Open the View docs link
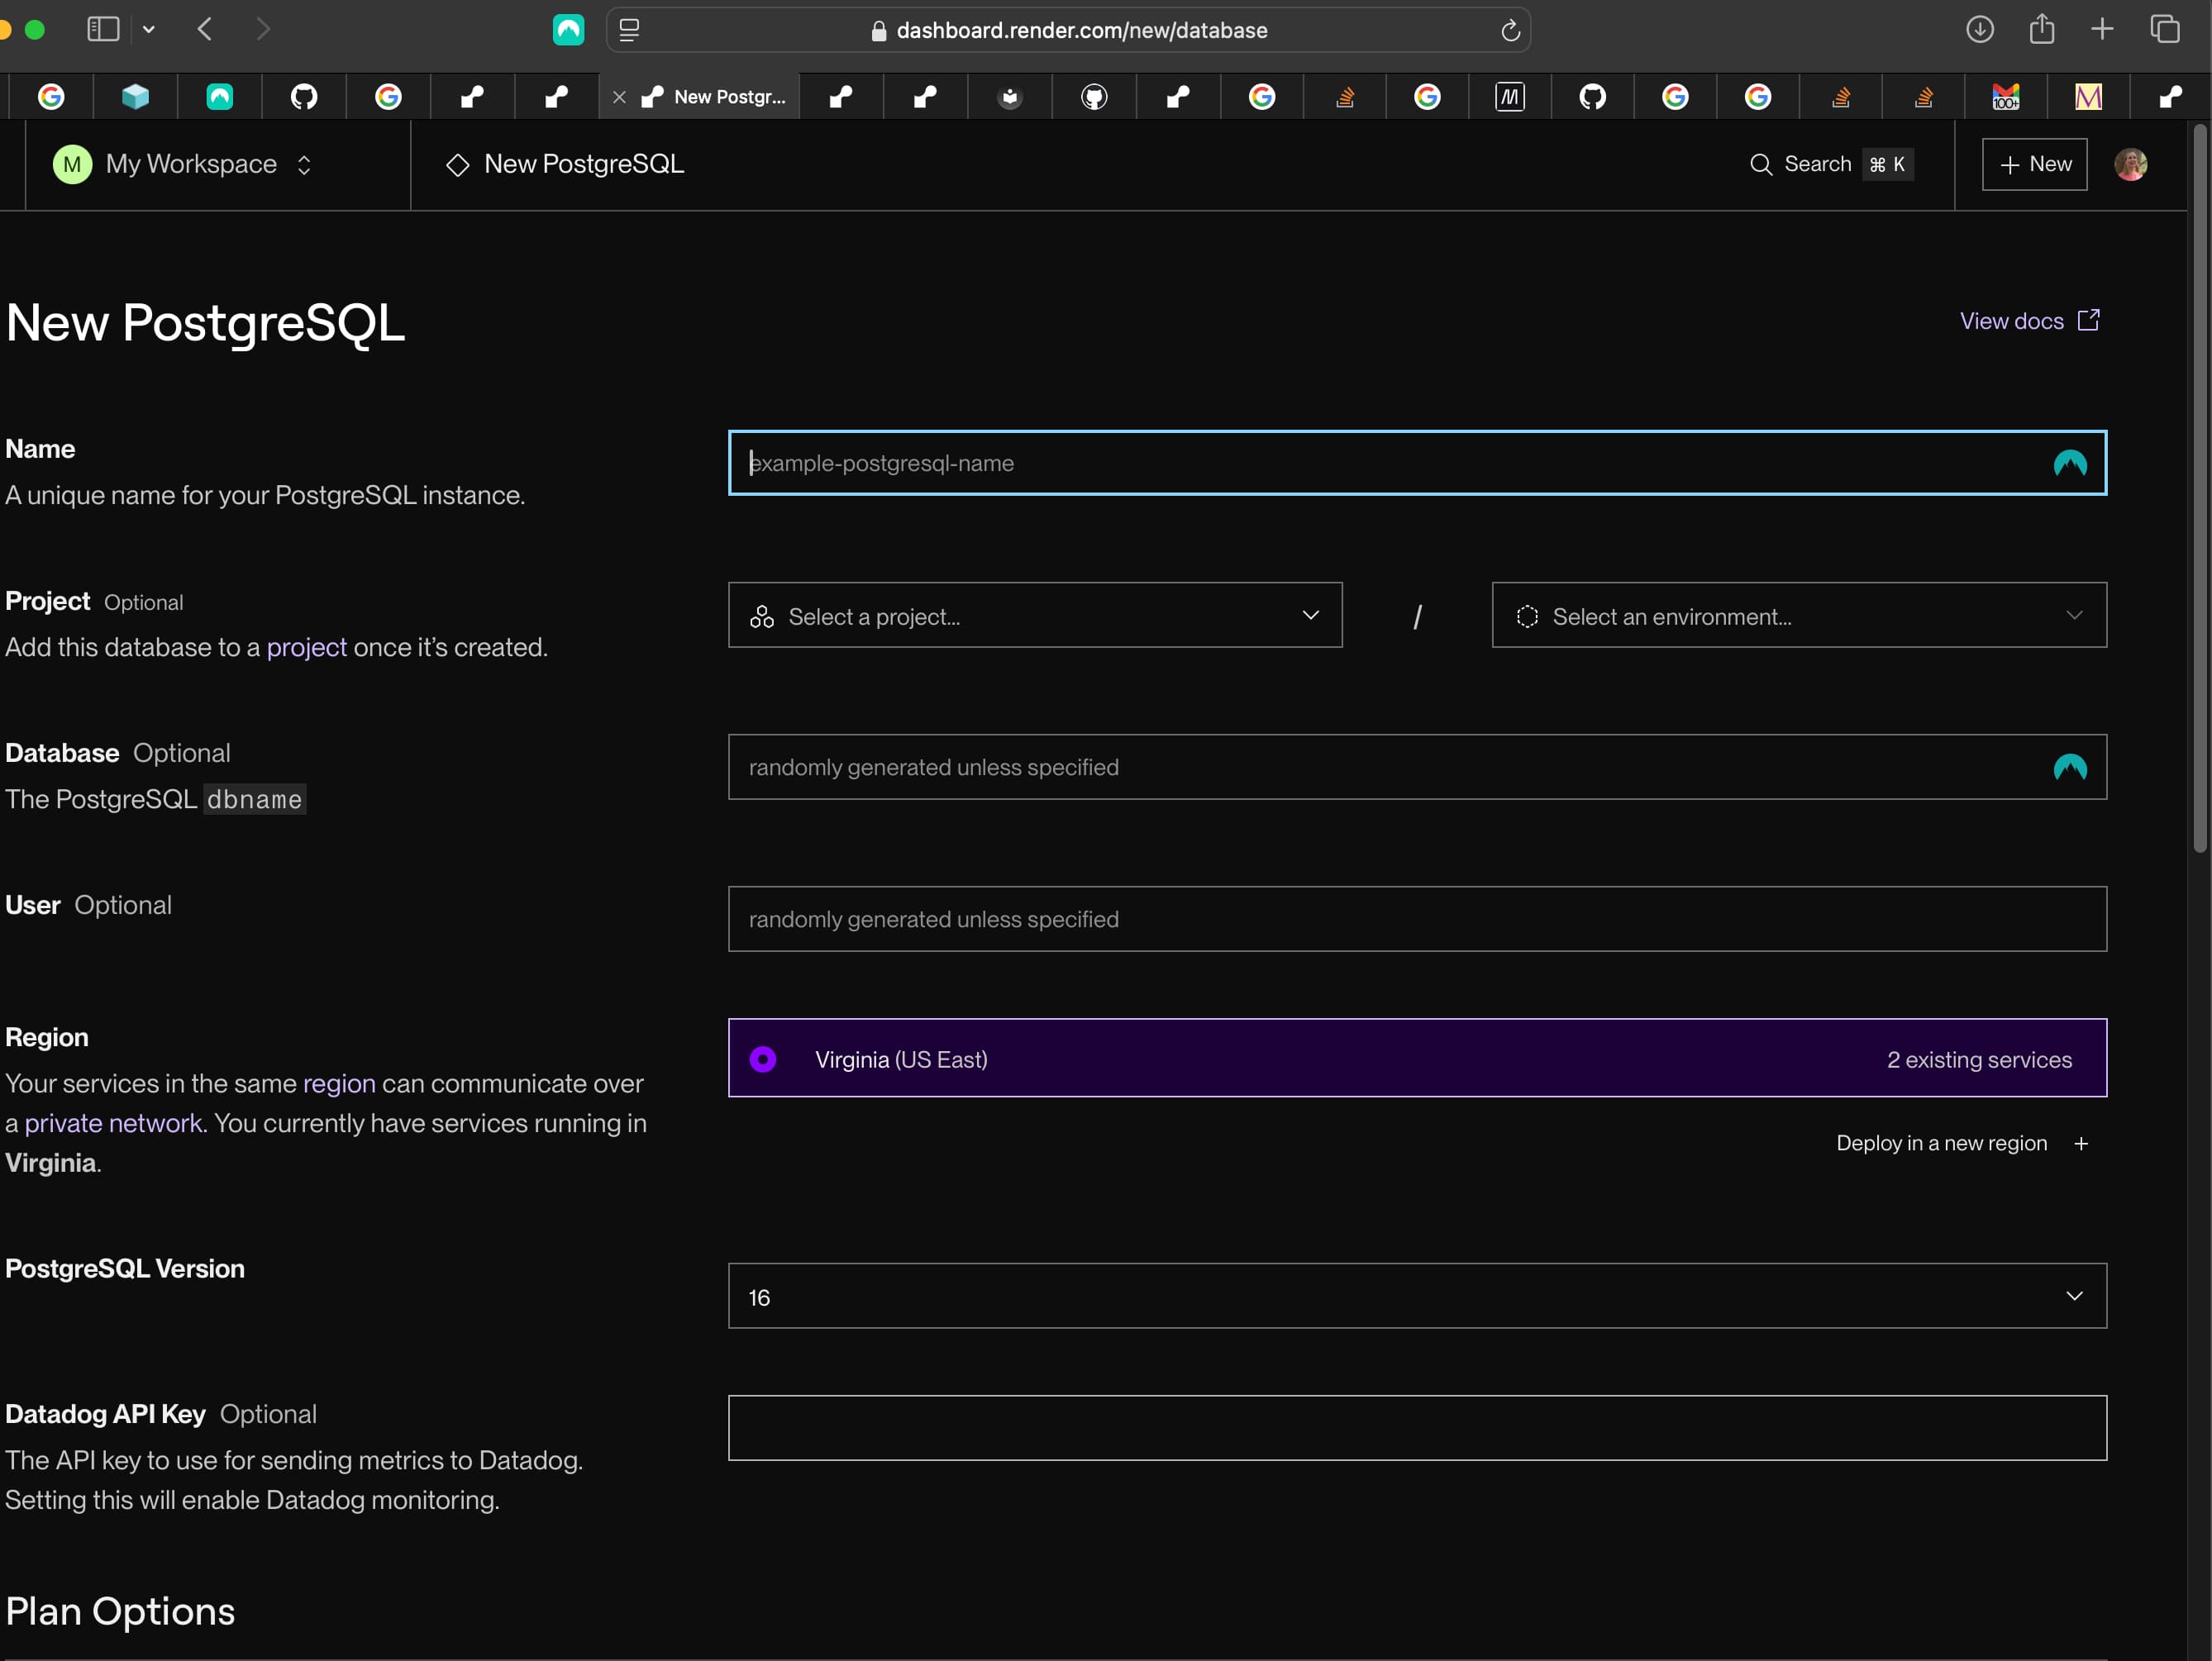Viewport: 2212px width, 1661px height. pyautogui.click(x=2011, y=321)
